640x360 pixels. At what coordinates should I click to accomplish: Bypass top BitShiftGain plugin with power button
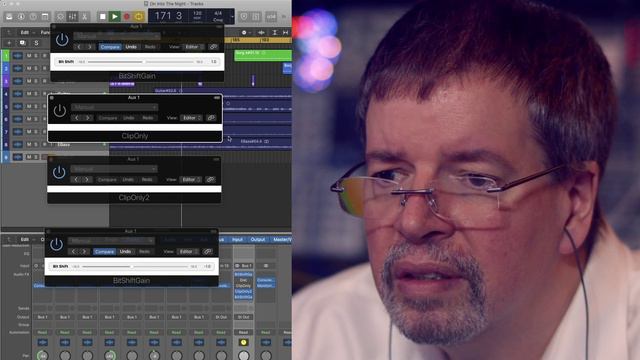62,40
